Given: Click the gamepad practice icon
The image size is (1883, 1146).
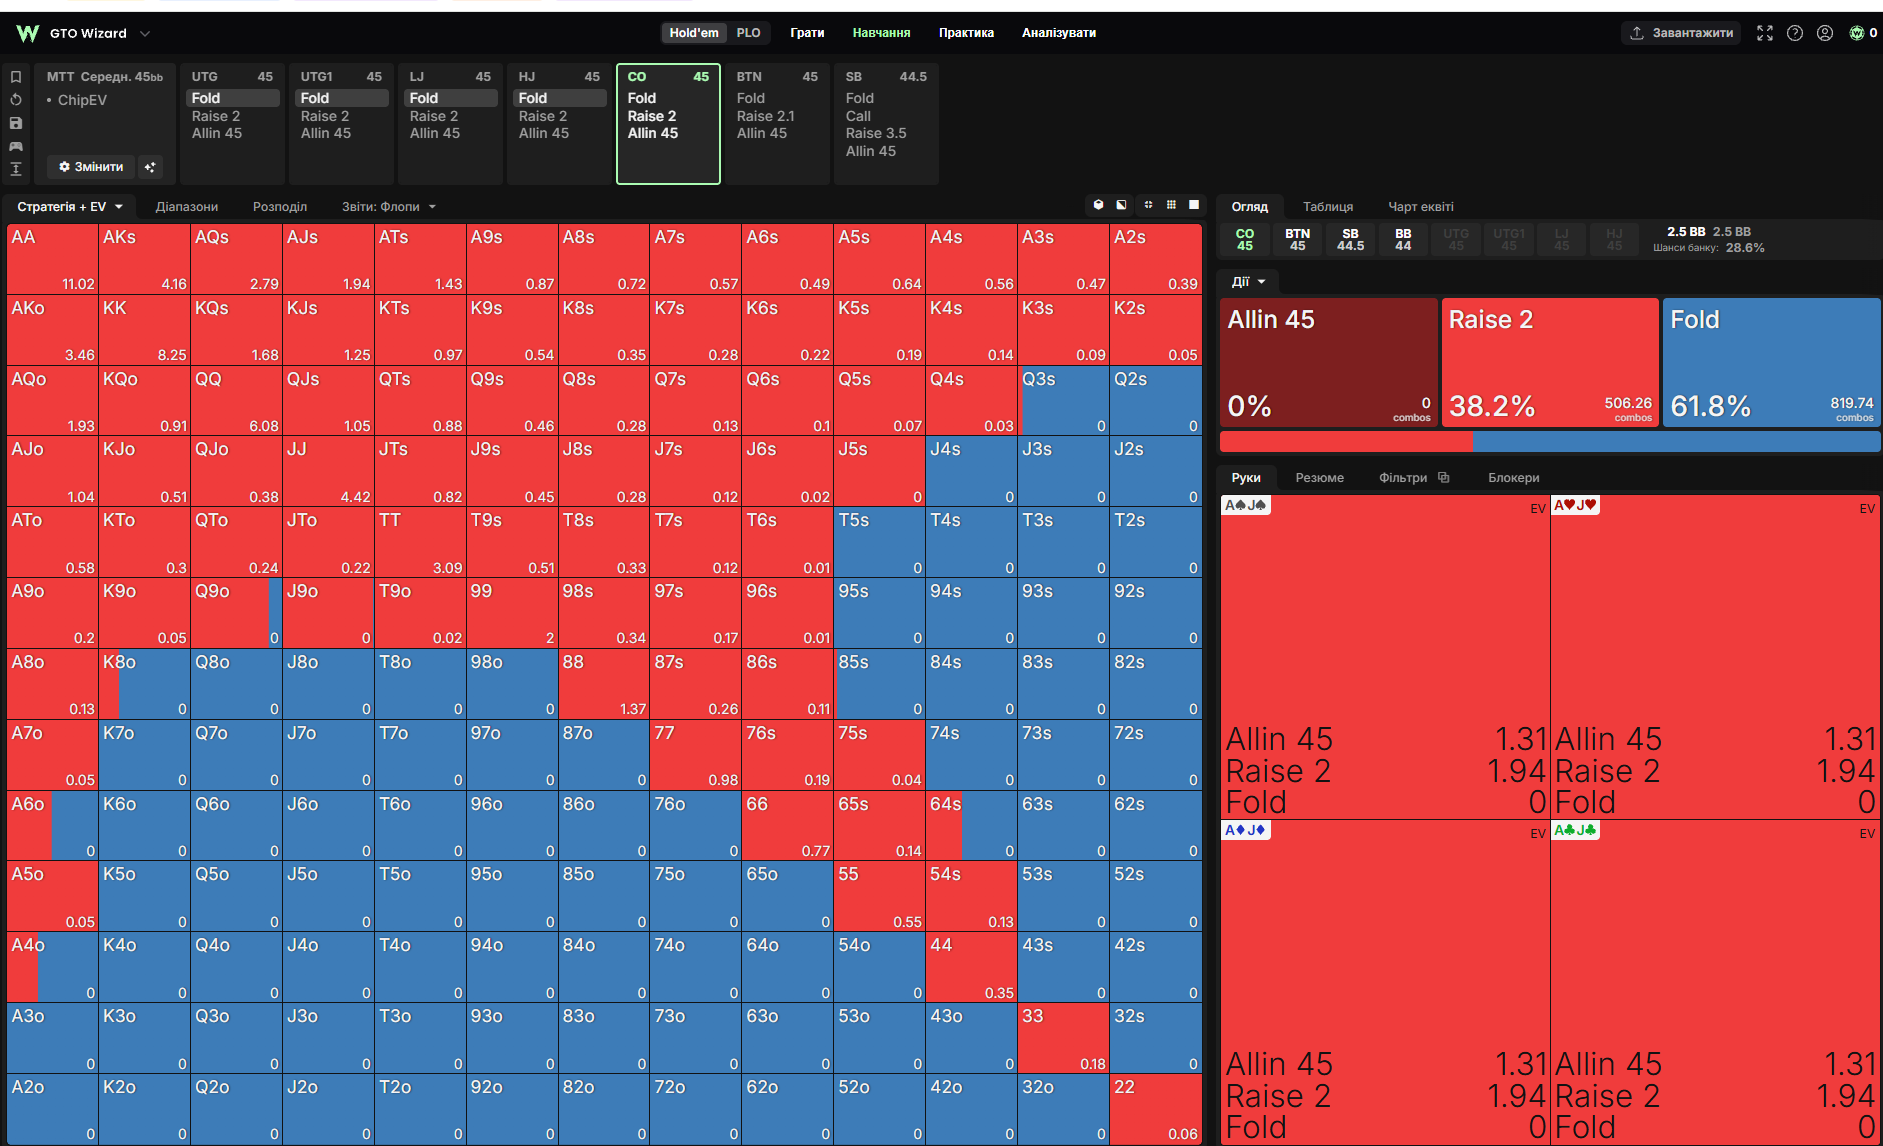Looking at the screenshot, I should pos(16,146).
